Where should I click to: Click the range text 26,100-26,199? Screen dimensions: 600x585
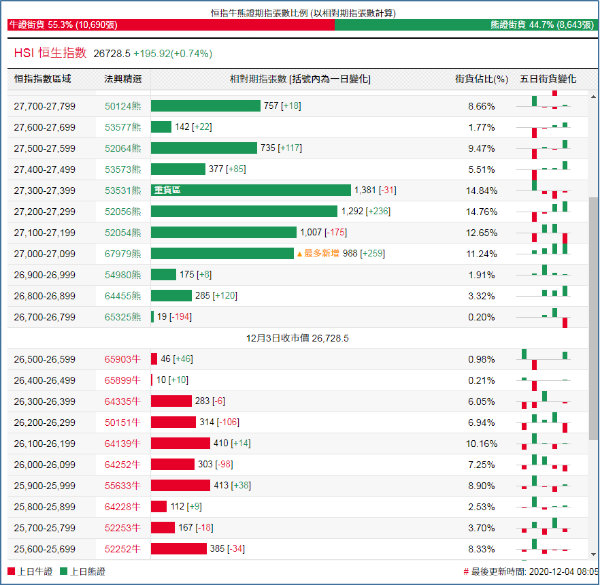click(x=44, y=443)
